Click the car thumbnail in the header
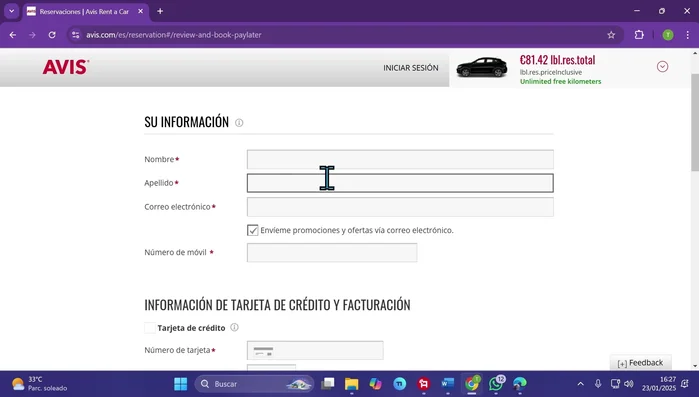The width and height of the screenshot is (699, 397). pos(482,67)
